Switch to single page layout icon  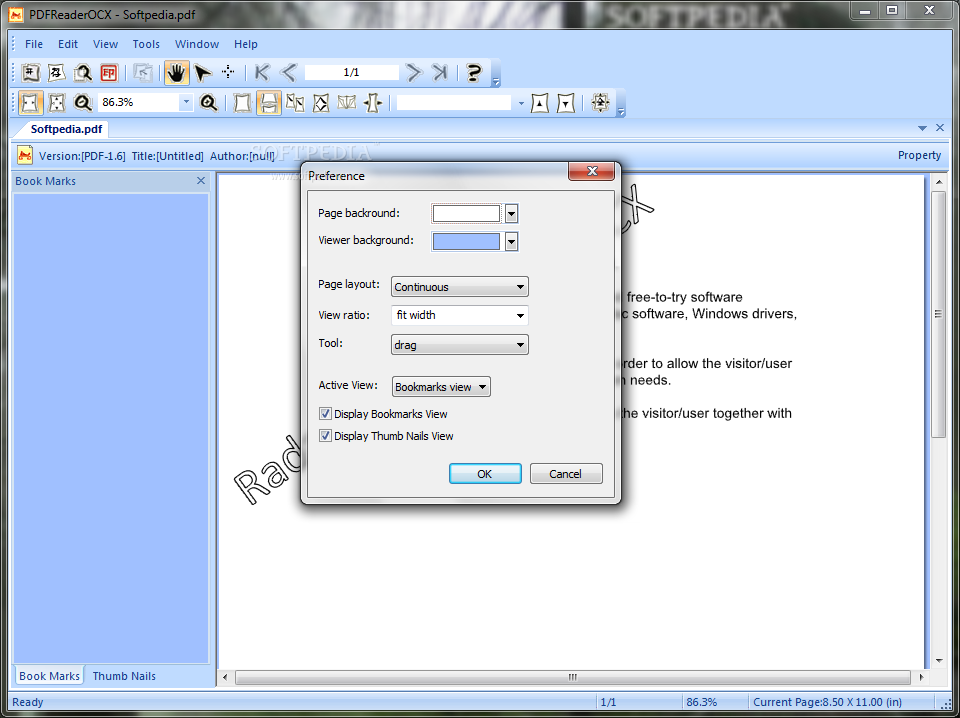tap(243, 103)
